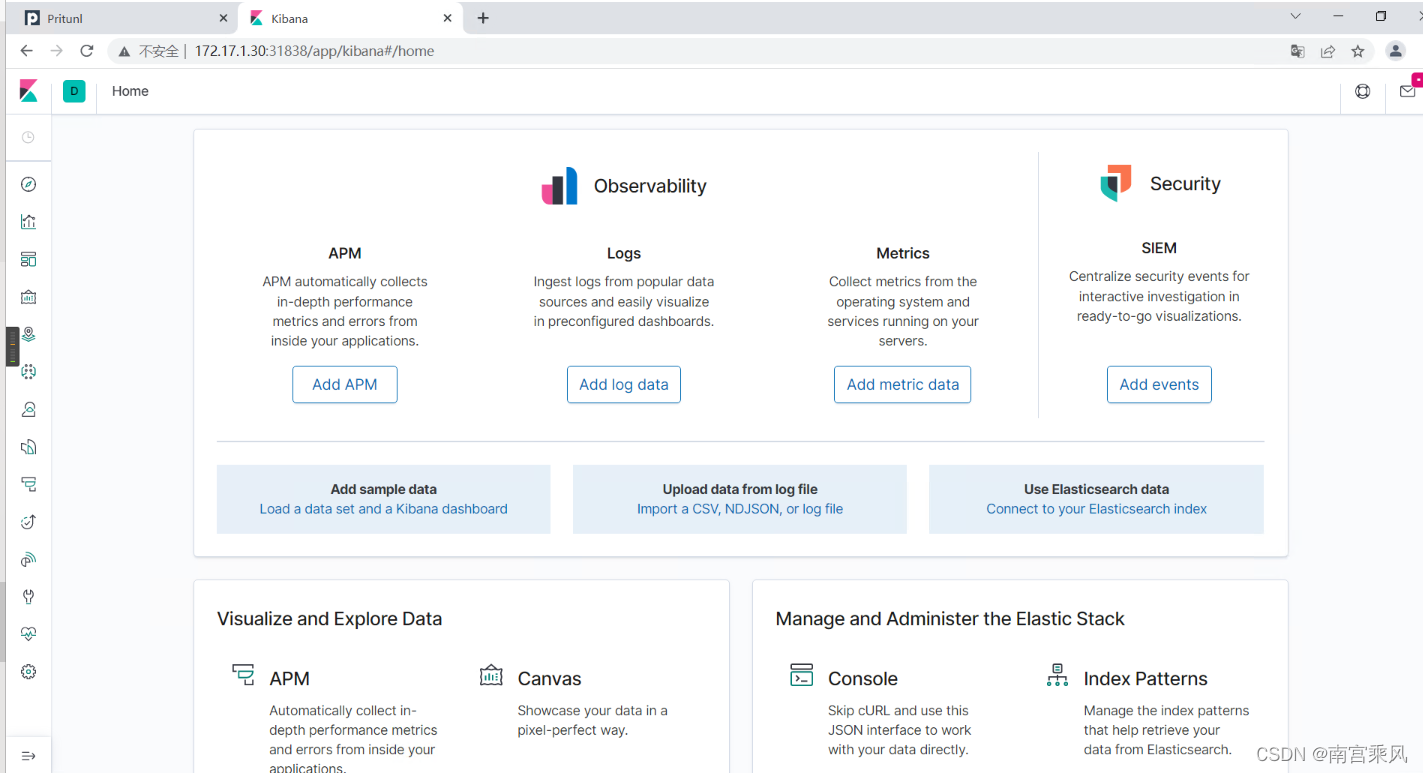Open APM heading under Visualize and Explore Data
This screenshot has height=773, width=1423.
click(289, 679)
